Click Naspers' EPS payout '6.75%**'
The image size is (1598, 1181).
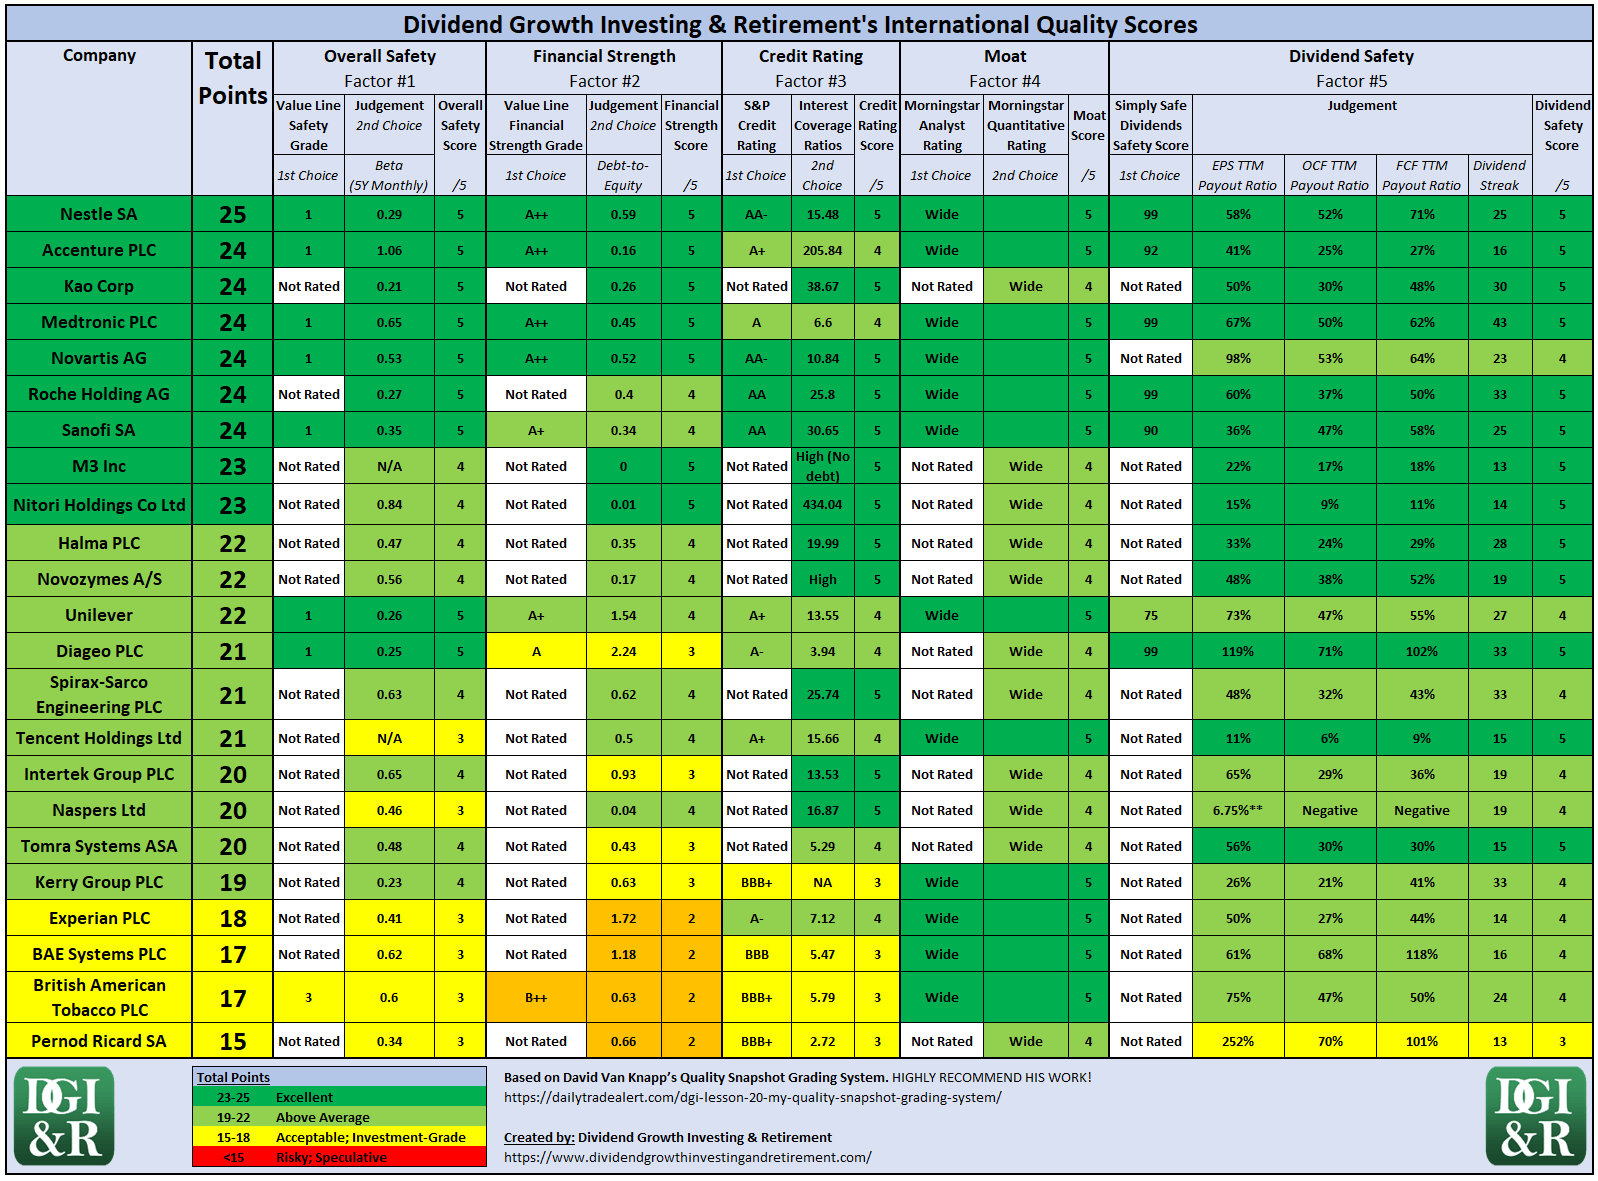point(1238,810)
